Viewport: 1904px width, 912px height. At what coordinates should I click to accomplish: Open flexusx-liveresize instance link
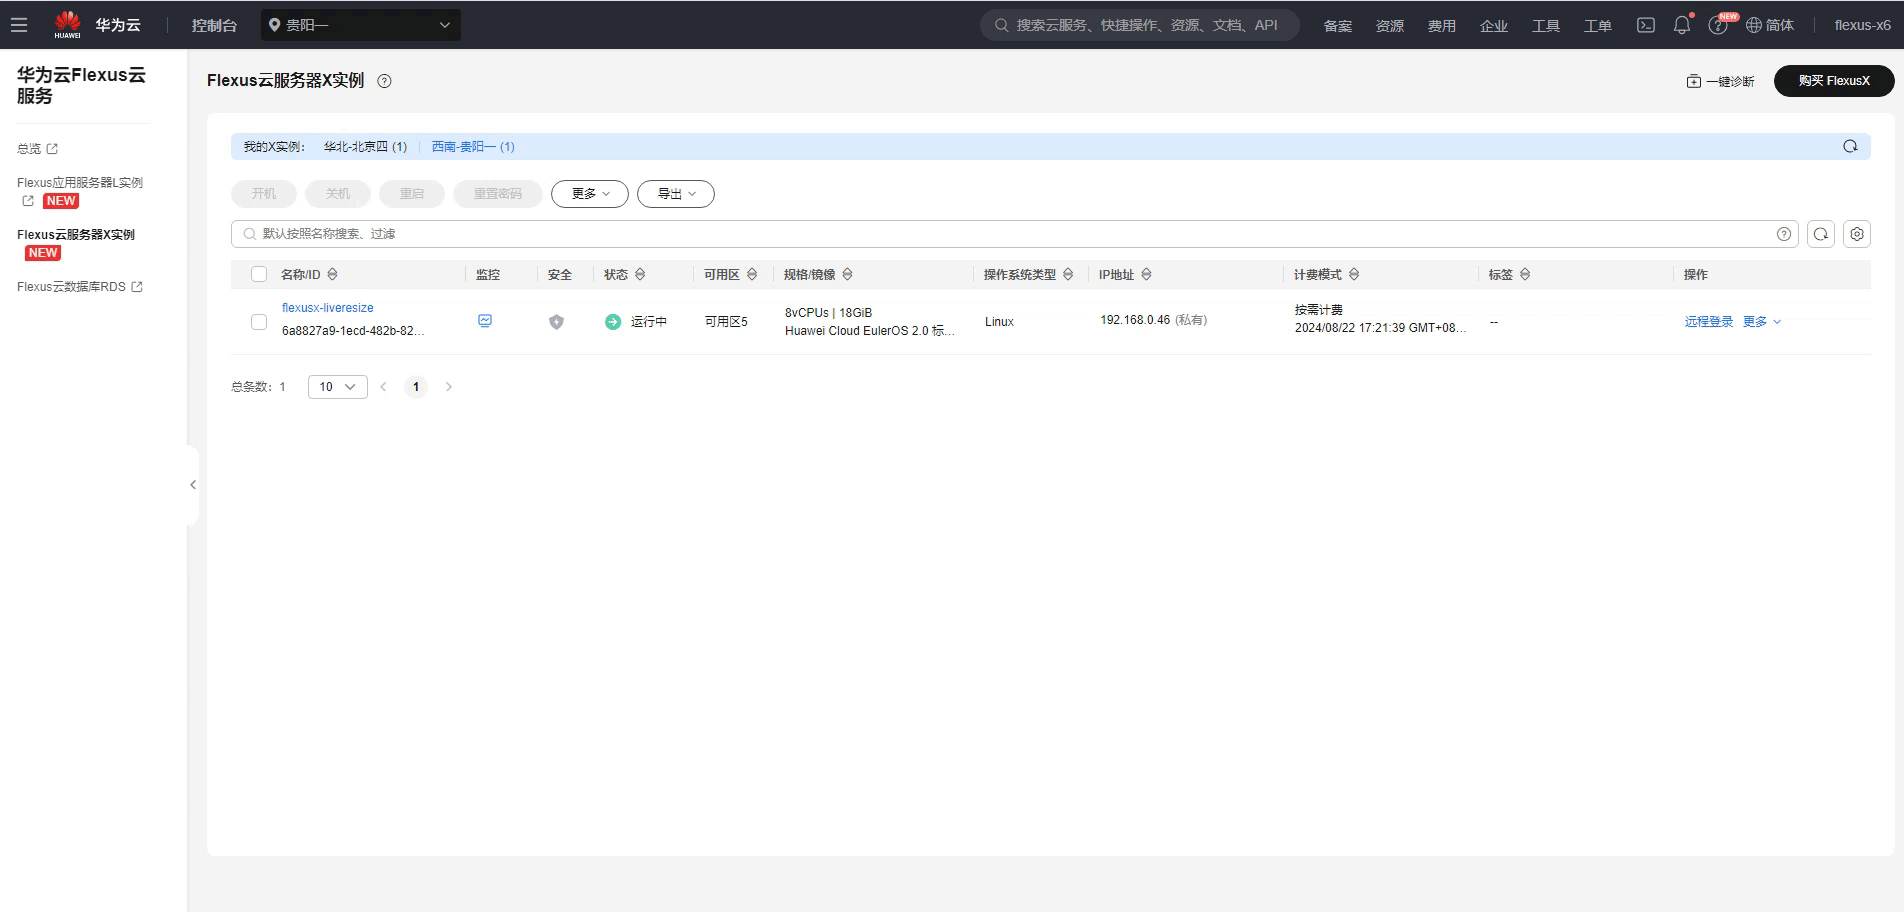[x=328, y=308]
